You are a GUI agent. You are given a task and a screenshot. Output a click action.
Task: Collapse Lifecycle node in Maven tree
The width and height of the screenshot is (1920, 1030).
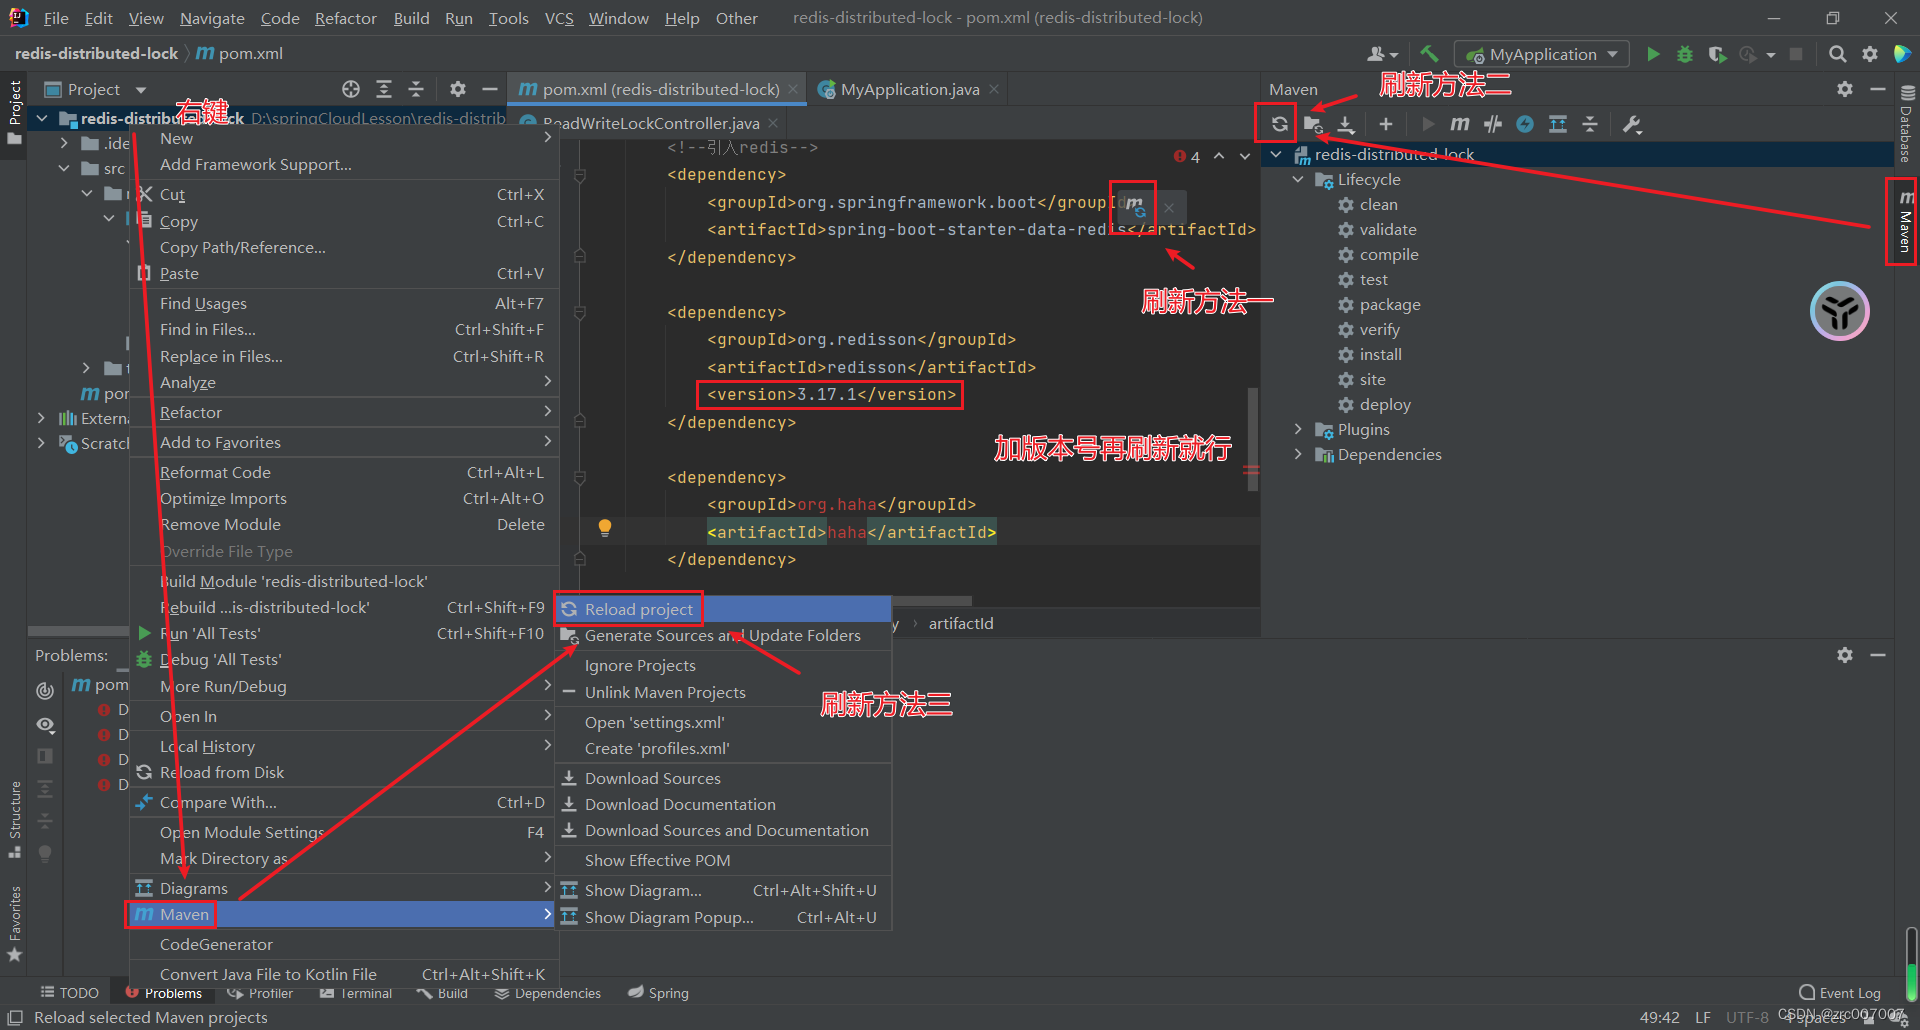coord(1298,179)
